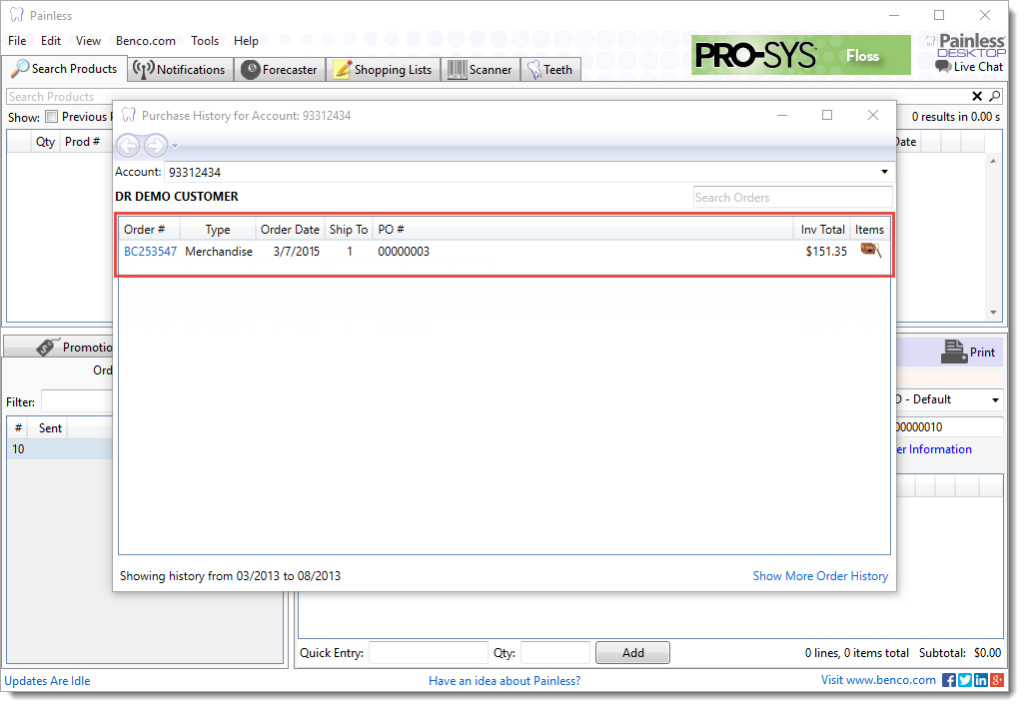Open the Notifications panel
Viewport: 1024px width, 707px height.
[179, 69]
